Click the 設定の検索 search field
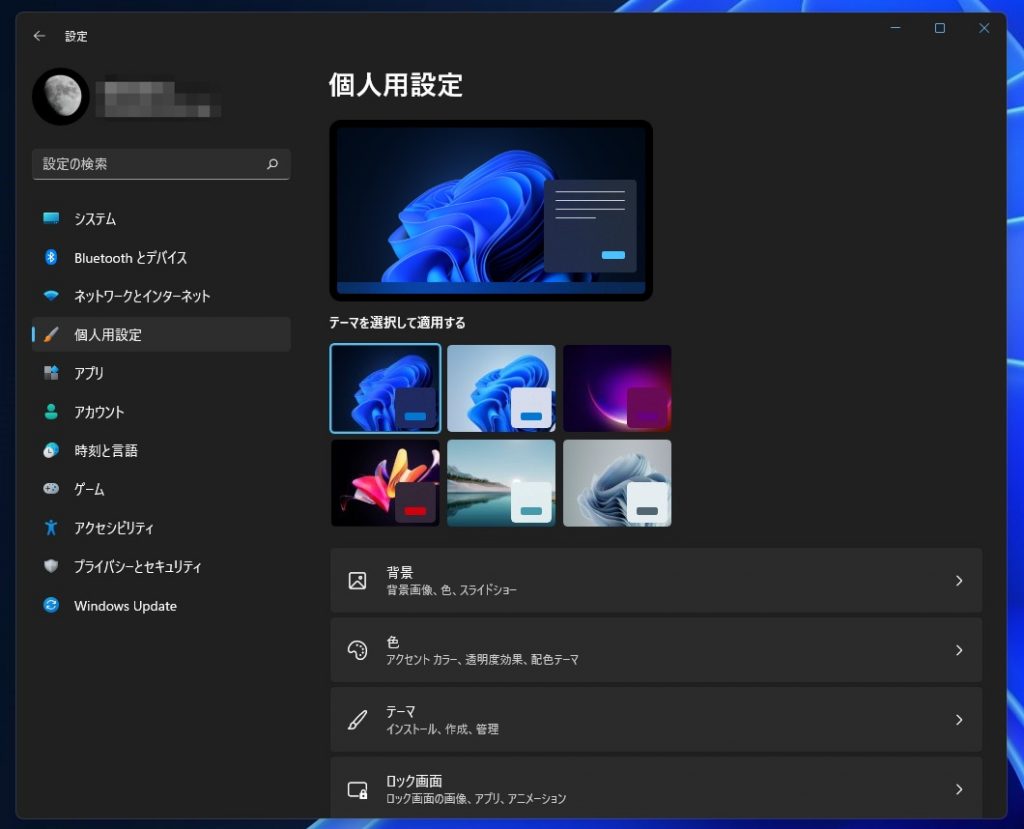This screenshot has width=1024, height=829. [x=150, y=164]
